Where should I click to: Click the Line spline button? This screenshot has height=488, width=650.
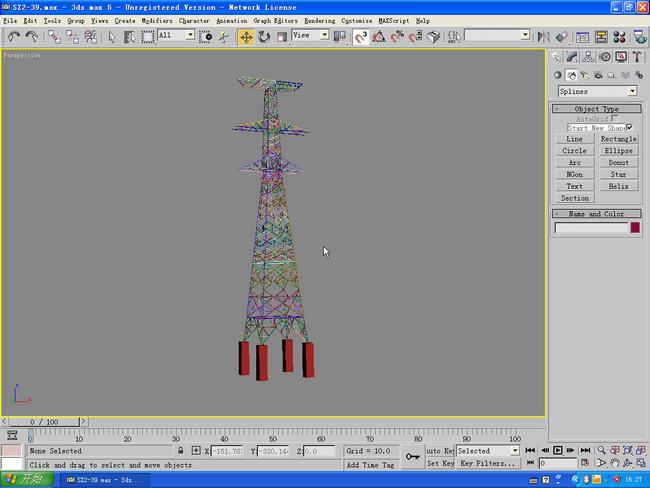575,139
